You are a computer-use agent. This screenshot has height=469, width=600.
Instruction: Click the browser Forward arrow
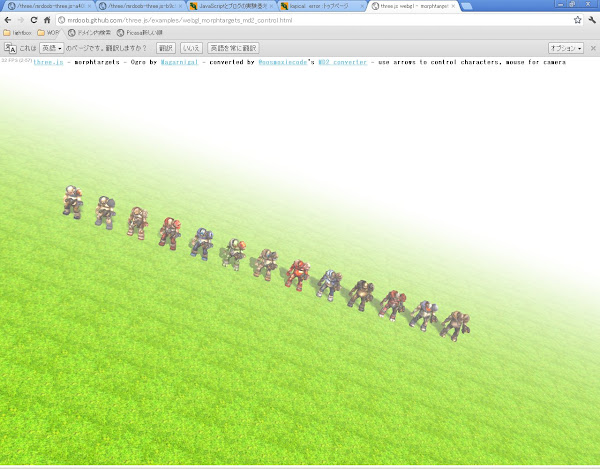point(21,20)
